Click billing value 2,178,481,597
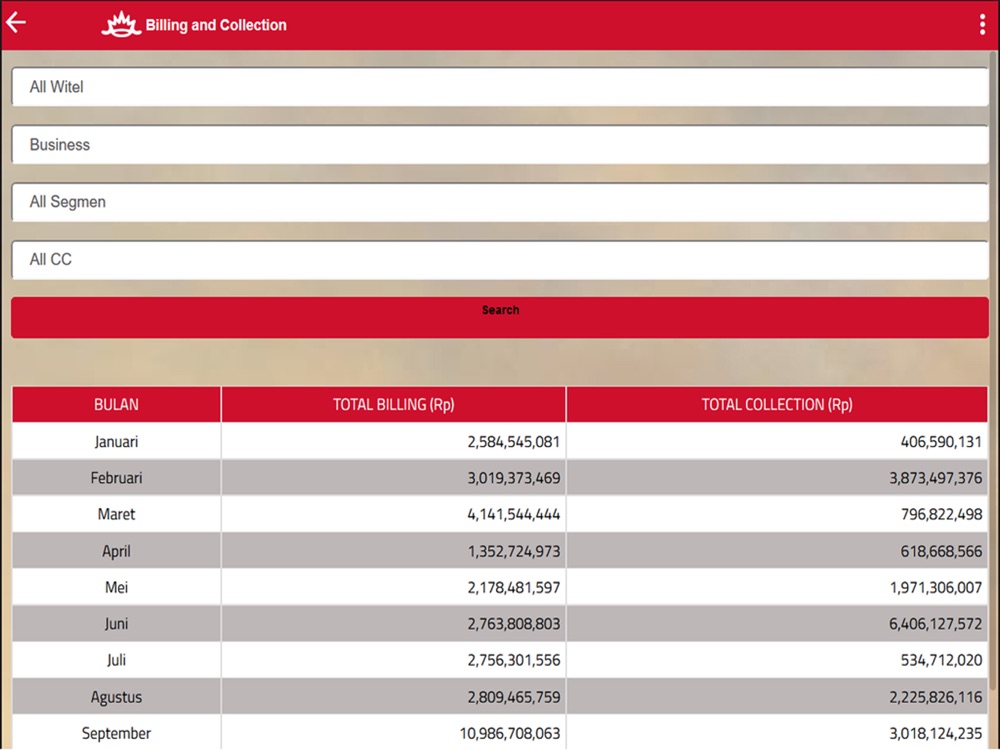 pos(513,587)
